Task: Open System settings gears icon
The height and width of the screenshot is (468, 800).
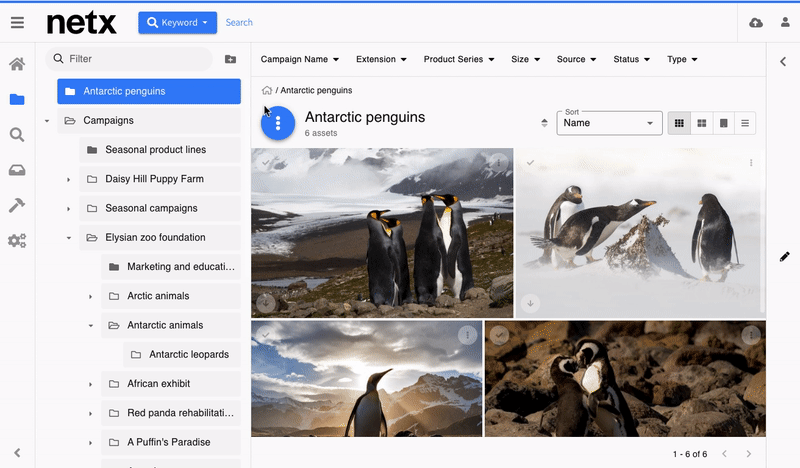Action: (17, 240)
